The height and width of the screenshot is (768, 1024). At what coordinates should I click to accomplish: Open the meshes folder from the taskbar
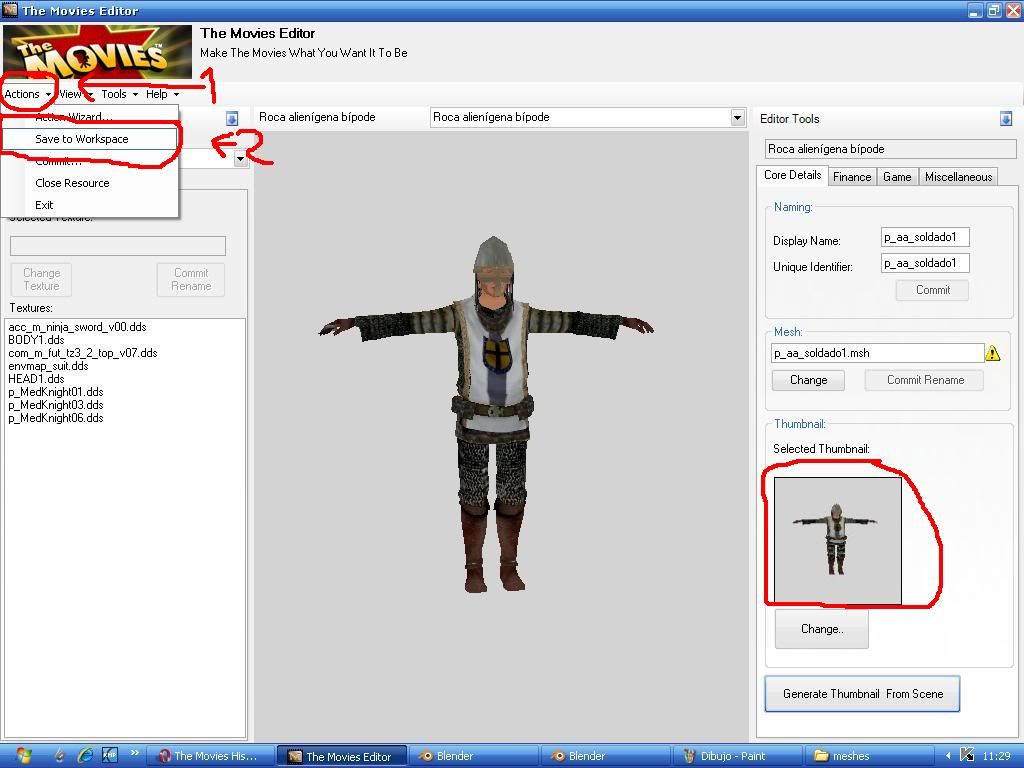point(868,756)
